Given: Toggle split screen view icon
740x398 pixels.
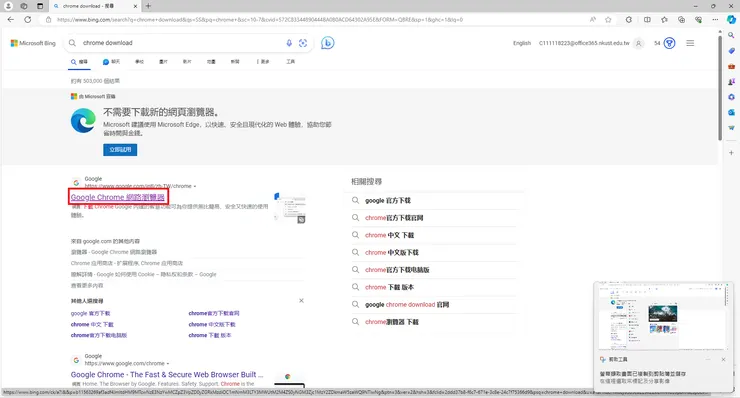Looking at the screenshot, I should pyautogui.click(x=647, y=20).
